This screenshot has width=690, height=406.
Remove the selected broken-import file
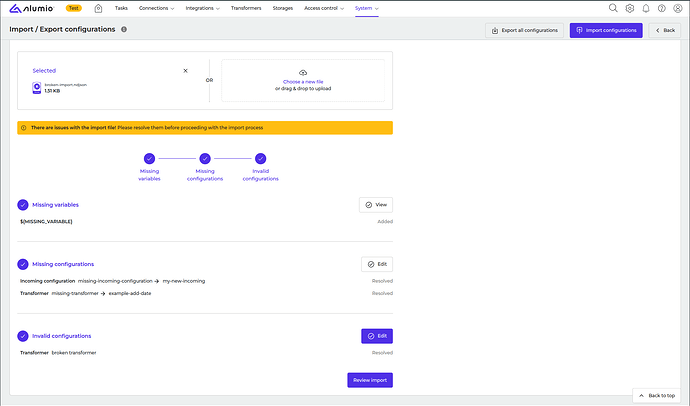pyautogui.click(x=185, y=71)
